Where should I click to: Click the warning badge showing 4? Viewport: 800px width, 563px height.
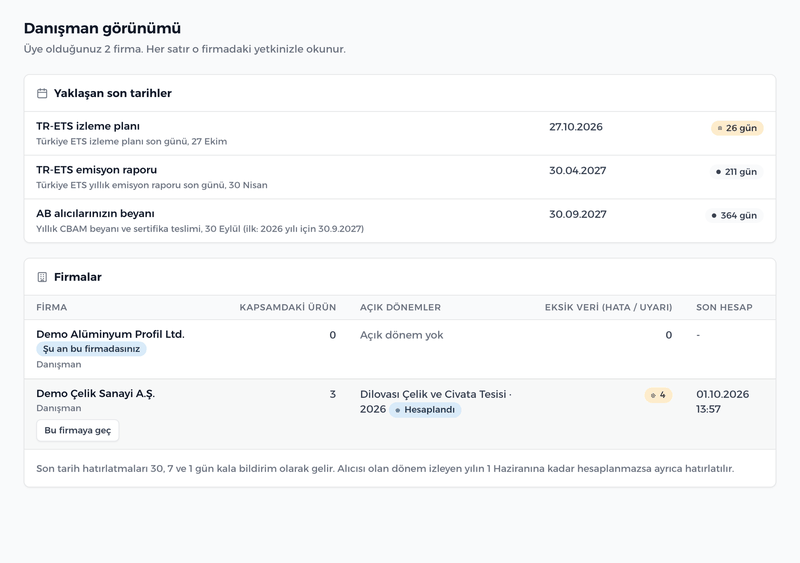[x=658, y=395]
